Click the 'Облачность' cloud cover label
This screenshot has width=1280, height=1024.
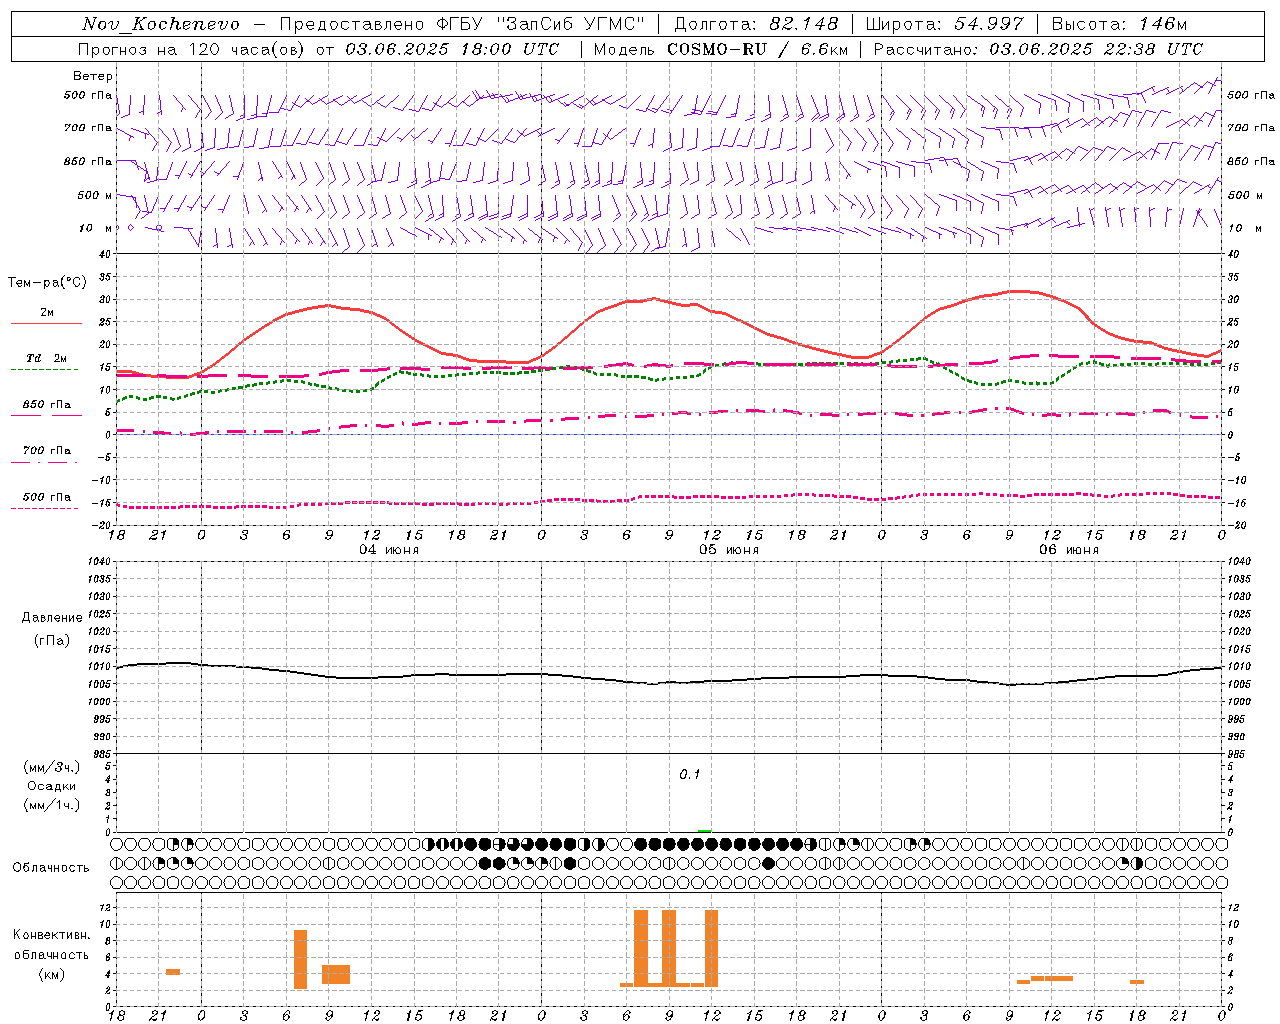(51, 867)
